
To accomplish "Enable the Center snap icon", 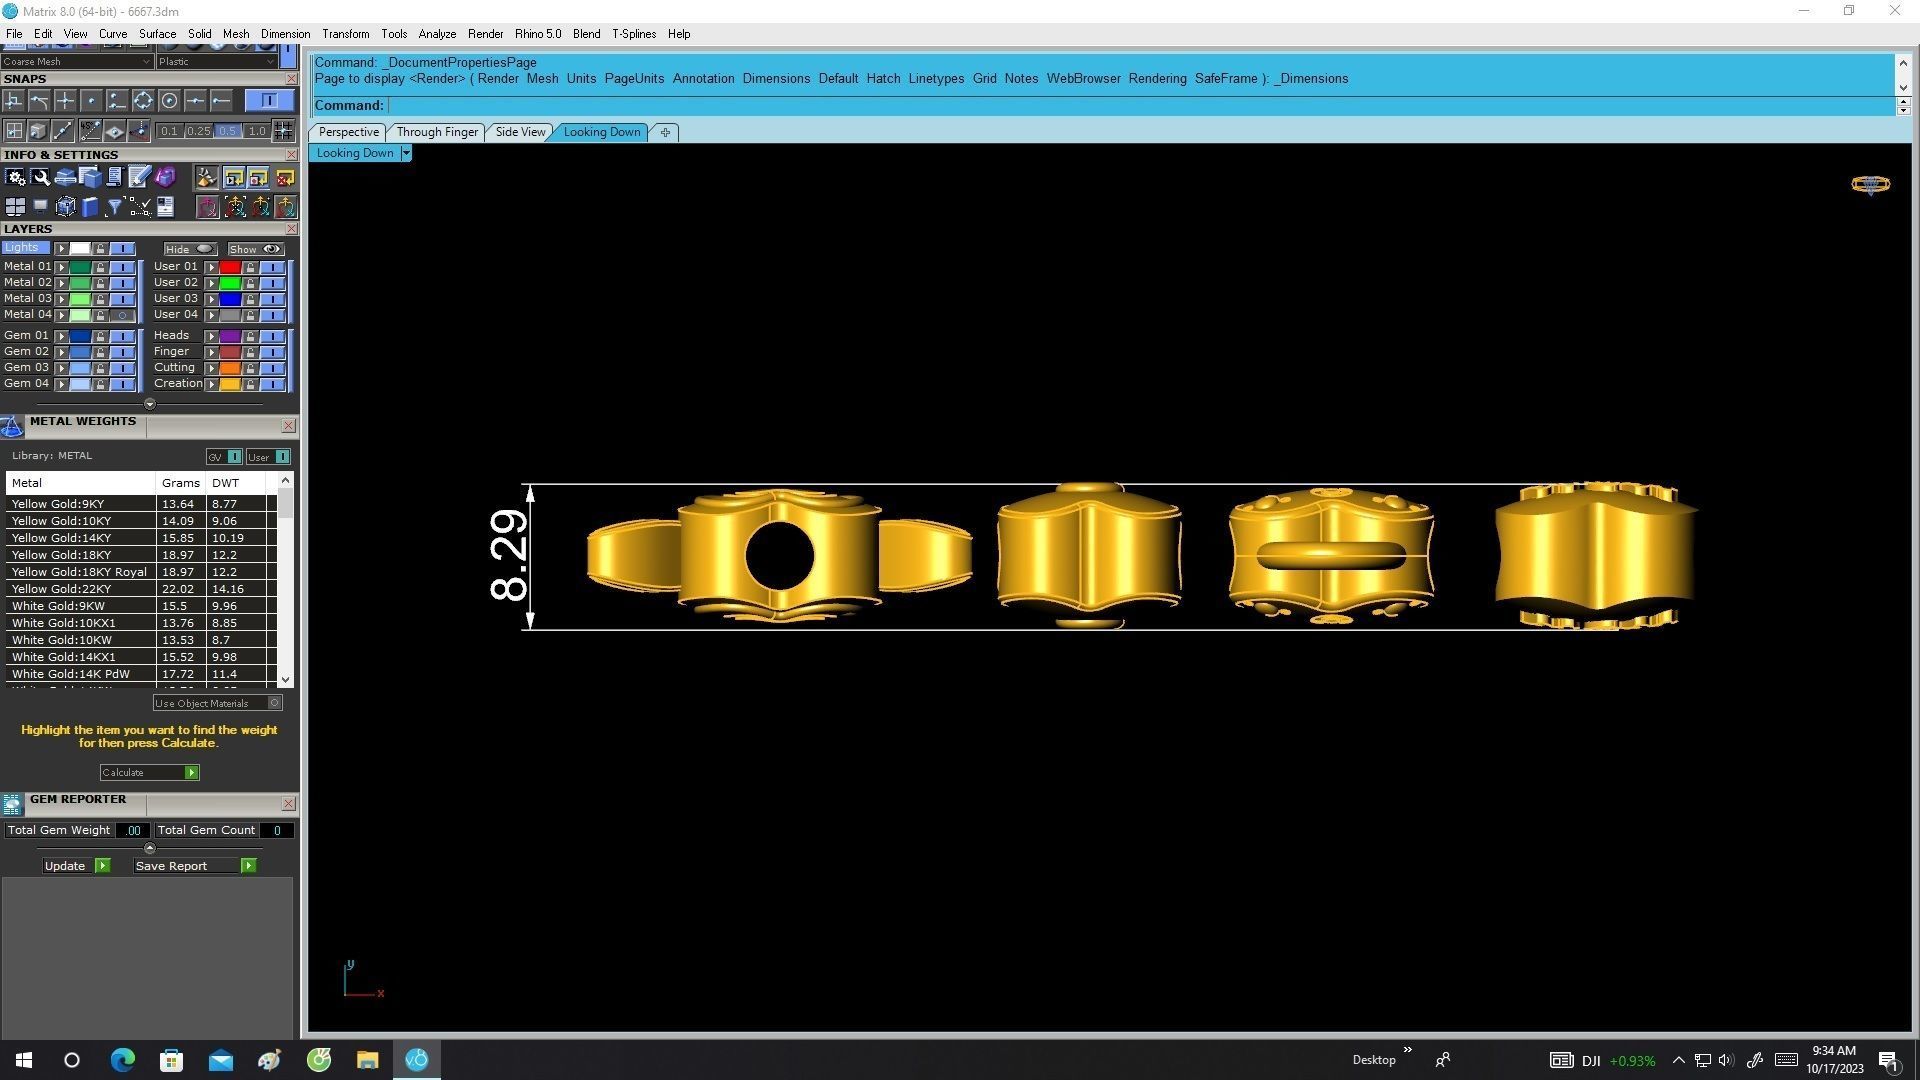I will [x=169, y=101].
